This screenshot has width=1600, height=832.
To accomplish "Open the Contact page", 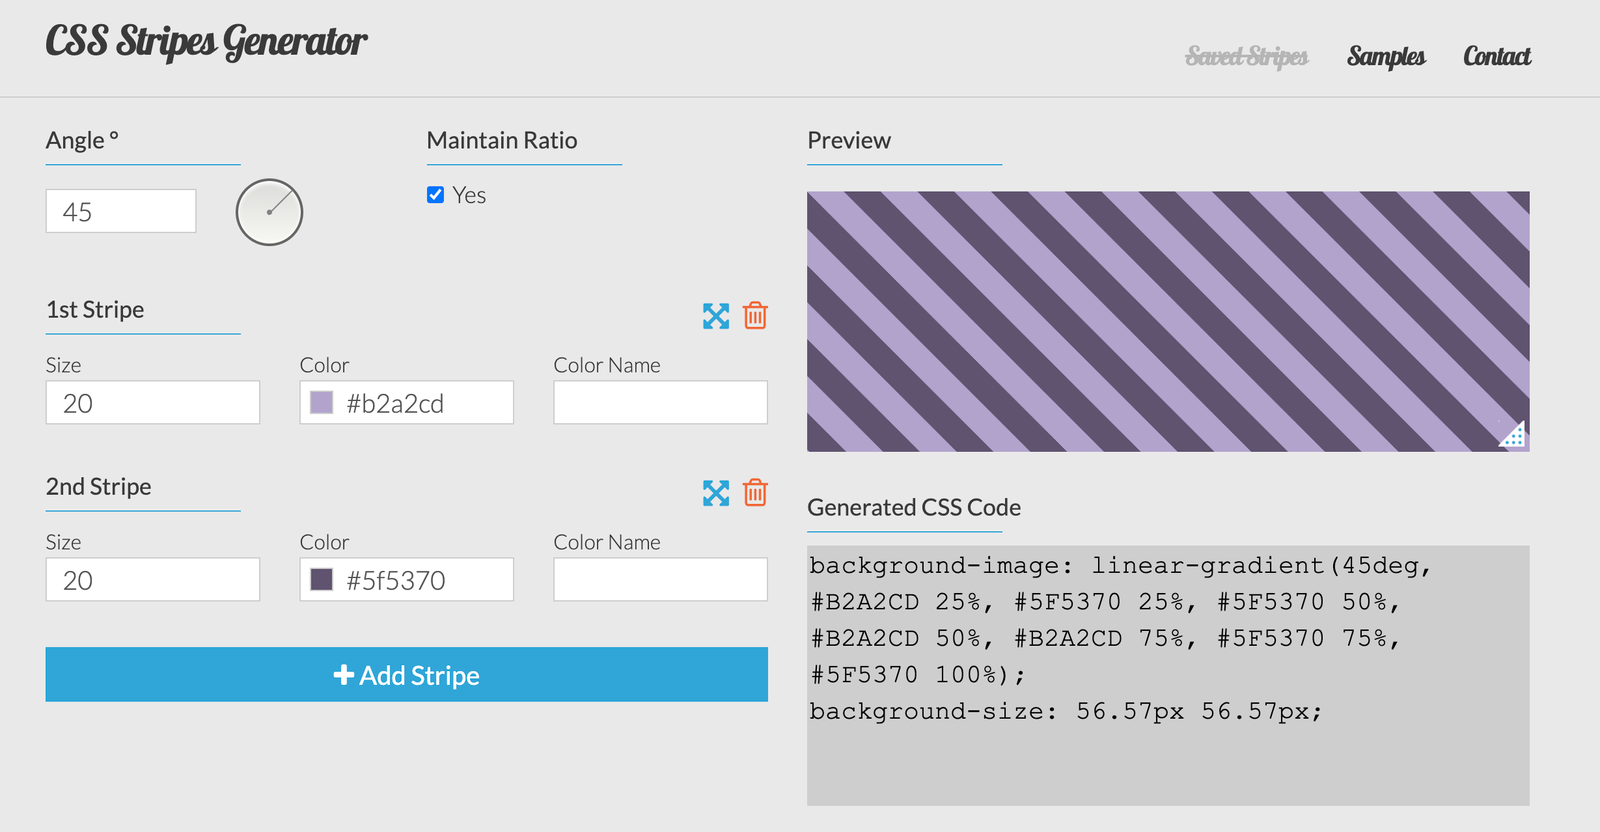I will [x=1496, y=56].
